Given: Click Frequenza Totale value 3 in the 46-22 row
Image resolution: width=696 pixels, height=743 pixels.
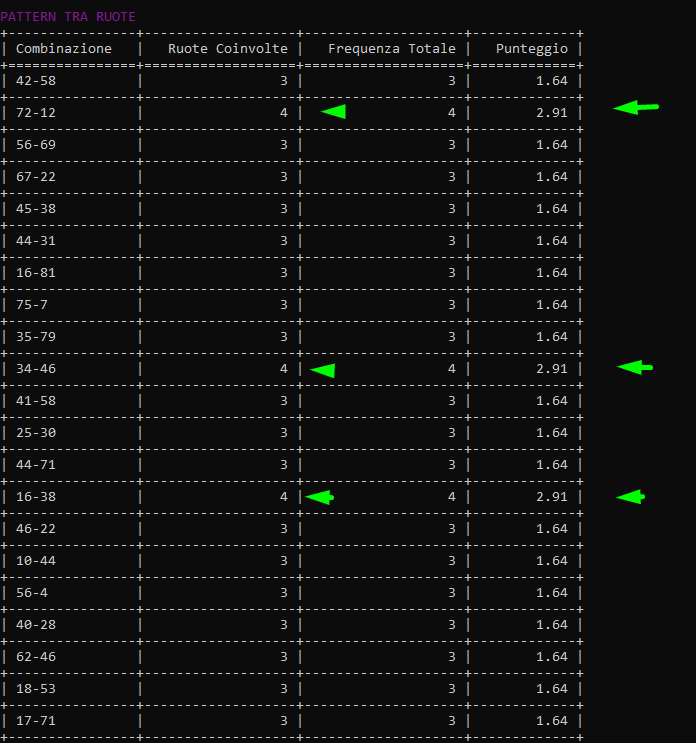Looking at the screenshot, I should 452,529.
